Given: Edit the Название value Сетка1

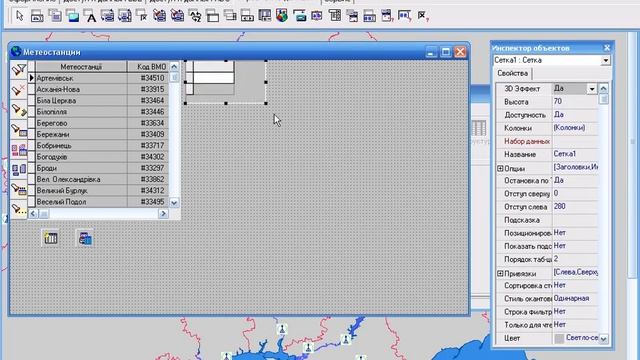Looking at the screenshot, I should [x=575, y=154].
